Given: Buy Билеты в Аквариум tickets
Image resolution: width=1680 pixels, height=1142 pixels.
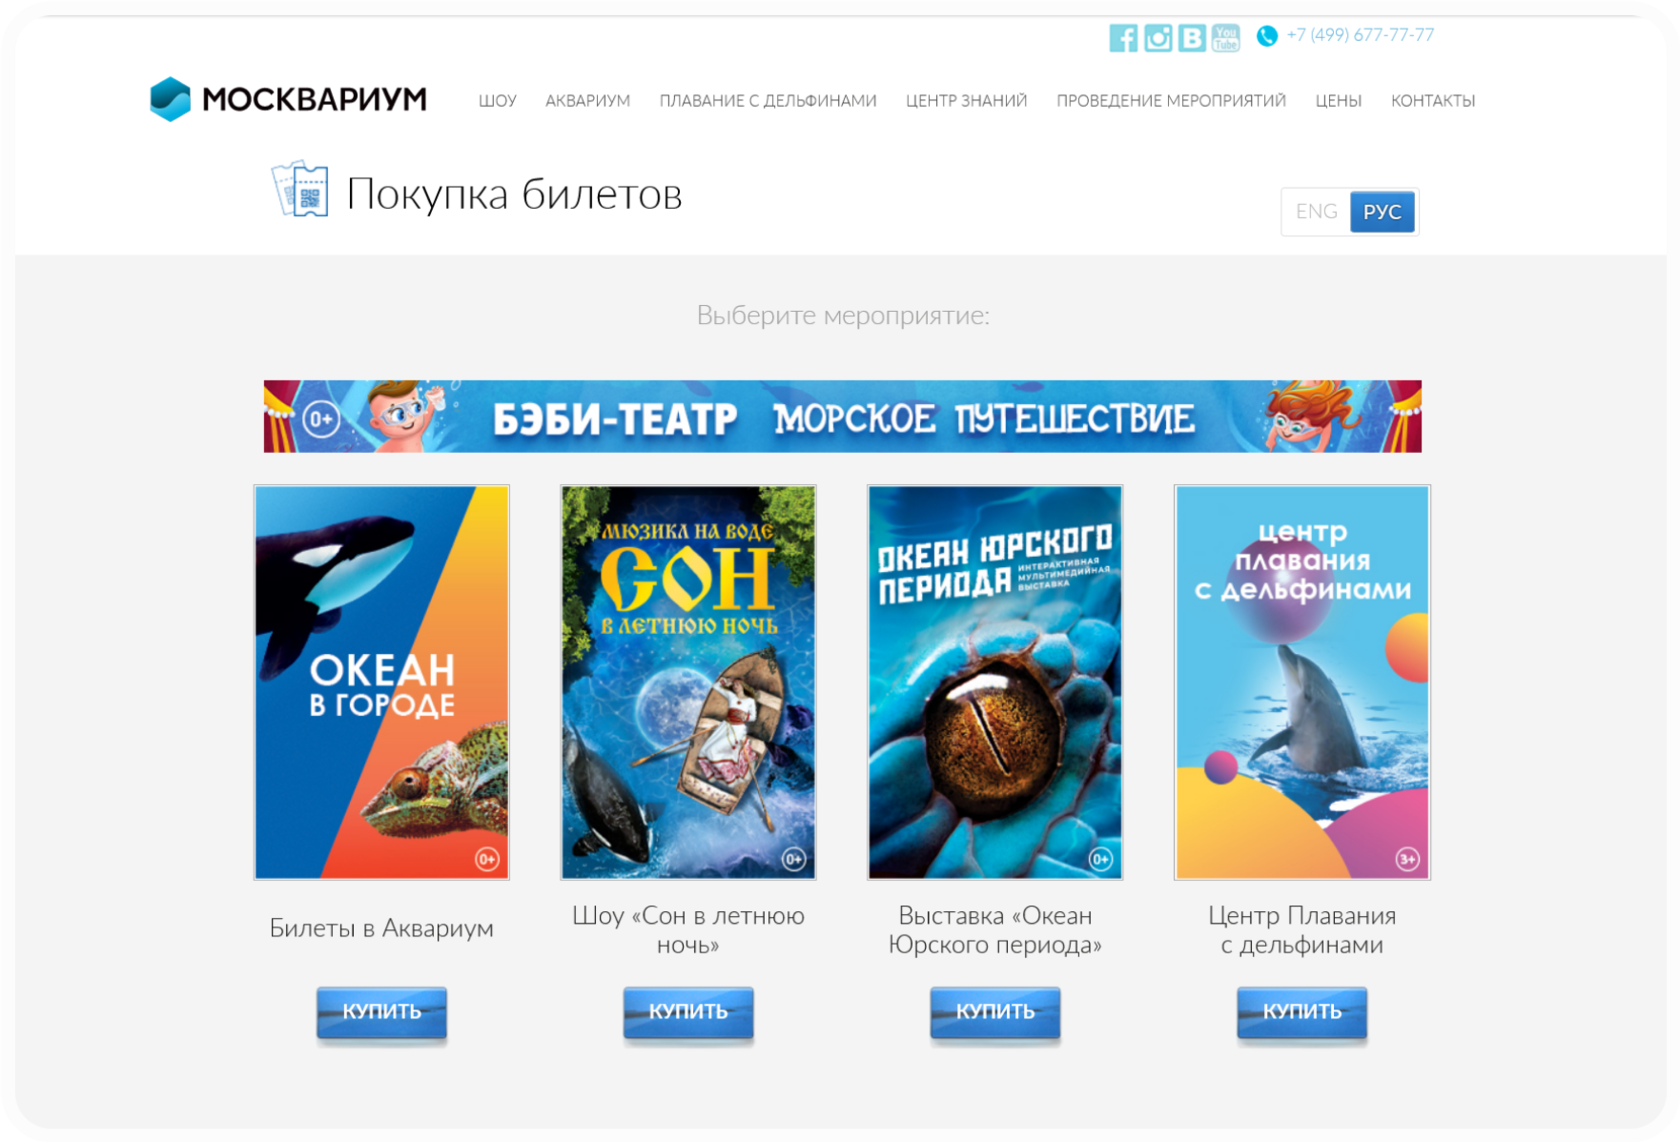Looking at the screenshot, I should [382, 1012].
